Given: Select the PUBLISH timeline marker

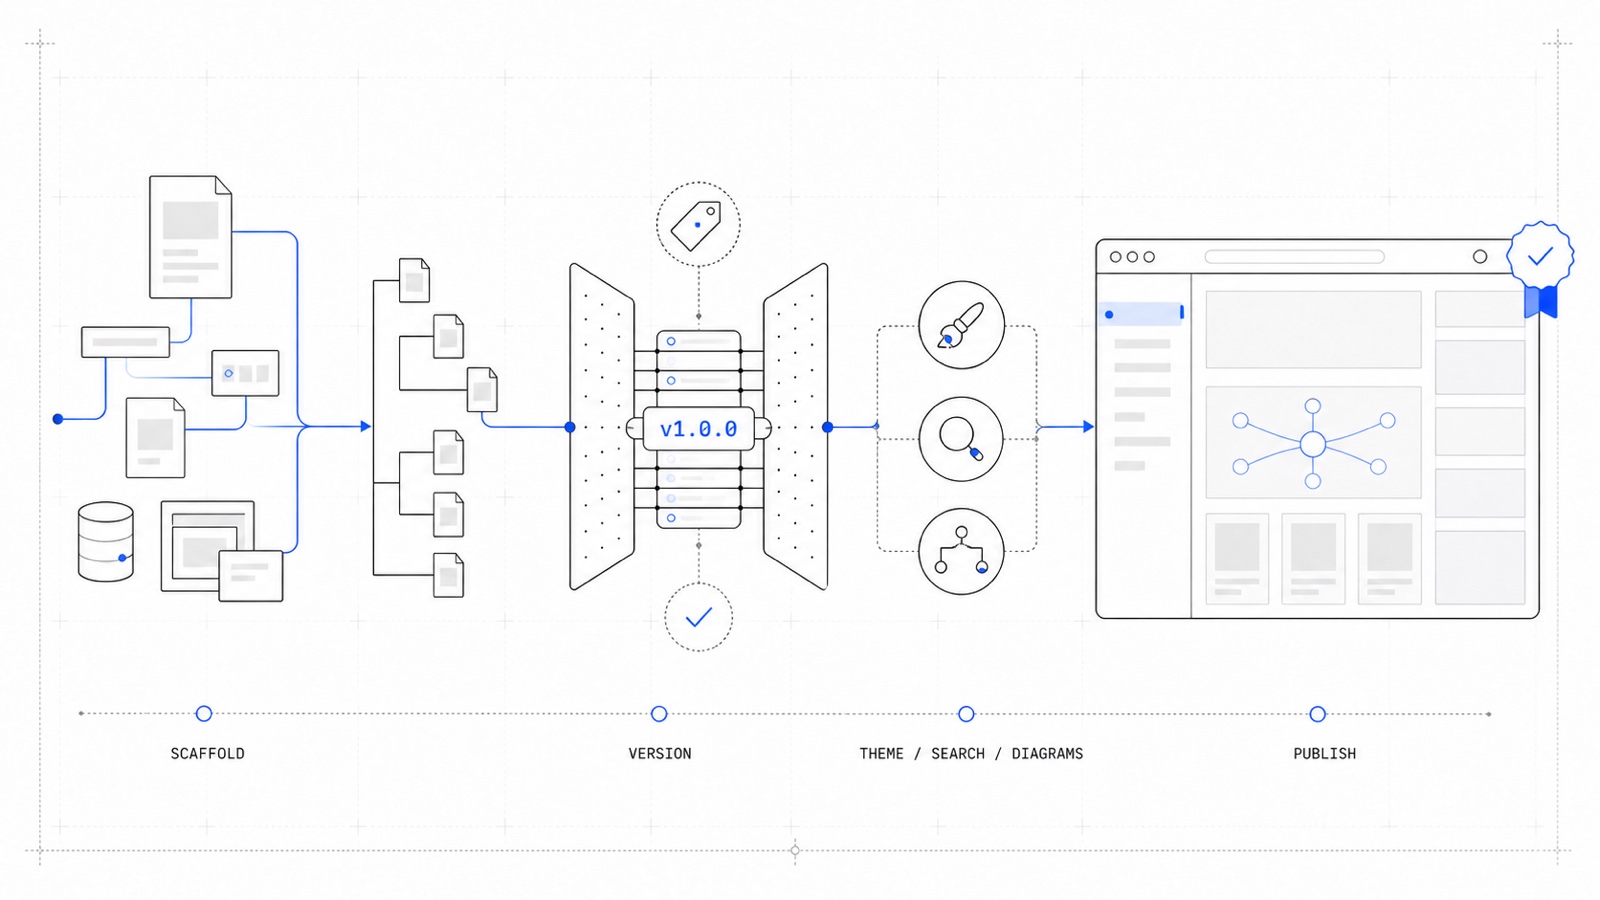Looking at the screenshot, I should 1318,713.
